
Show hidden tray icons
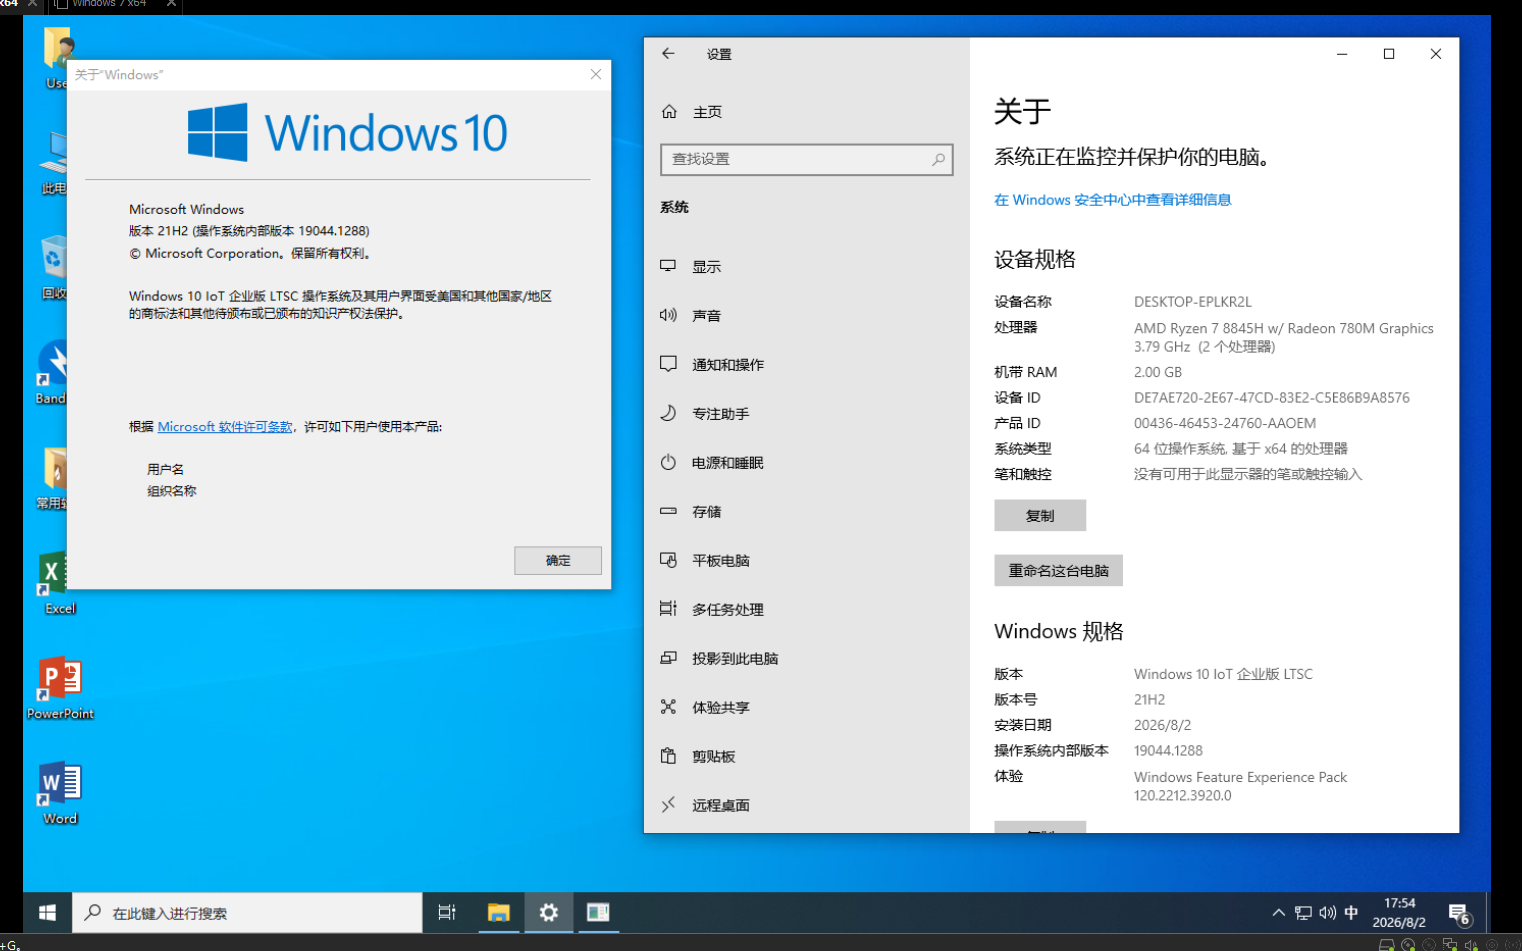(x=1278, y=913)
